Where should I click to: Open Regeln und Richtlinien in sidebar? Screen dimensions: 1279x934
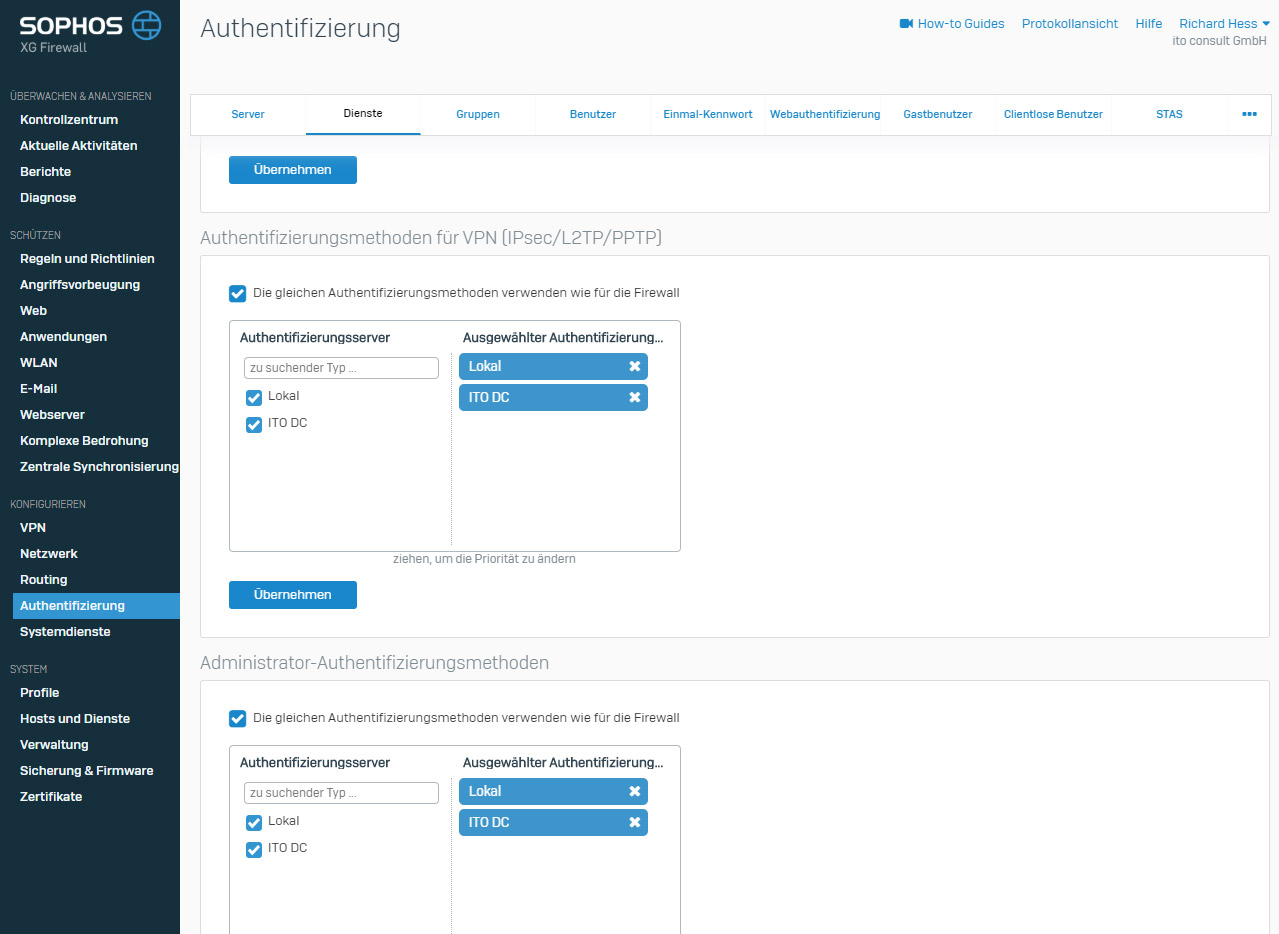tap(87, 259)
